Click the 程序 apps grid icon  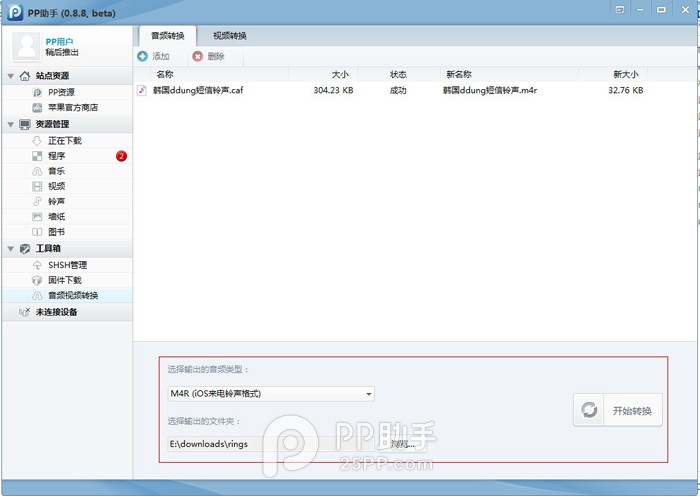point(37,156)
